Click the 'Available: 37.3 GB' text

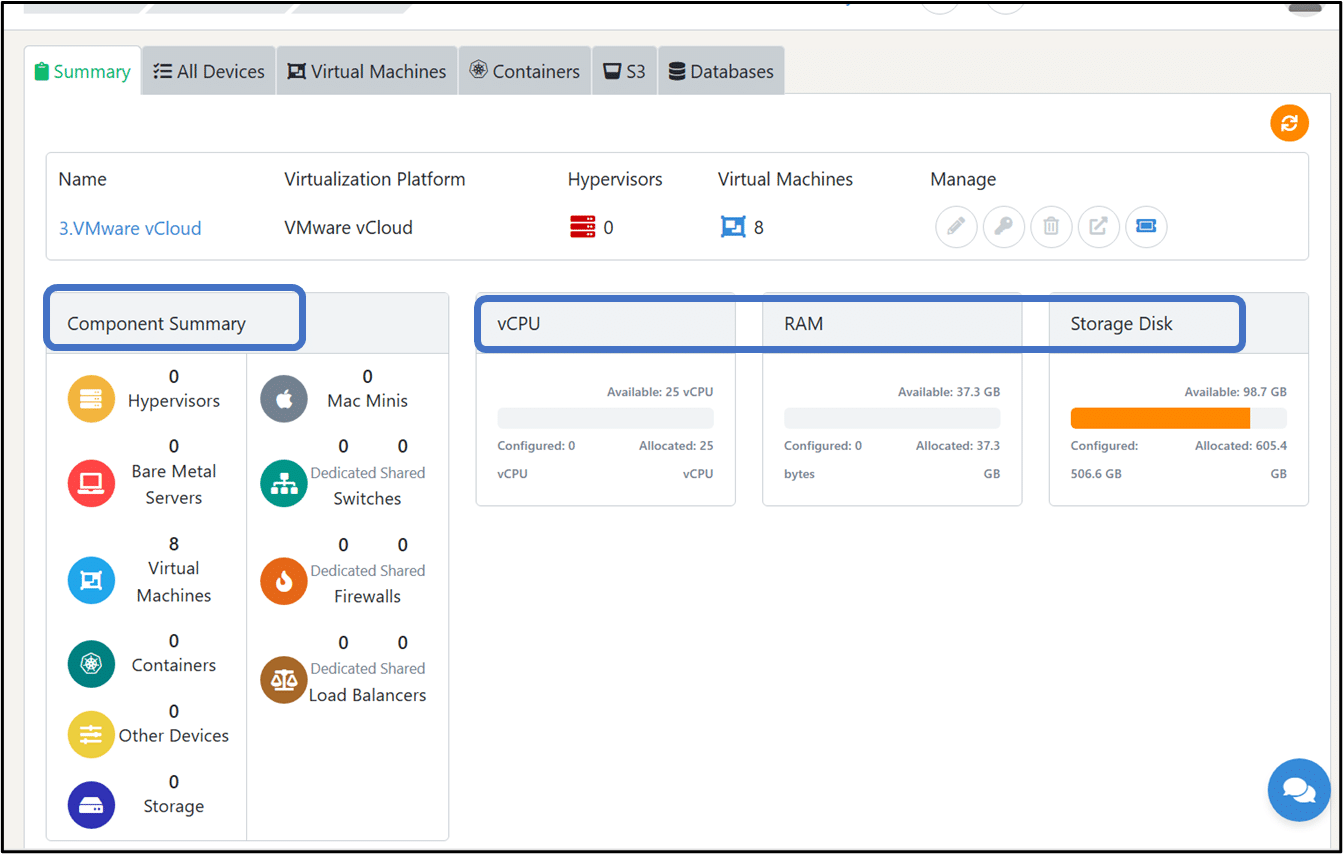[949, 392]
